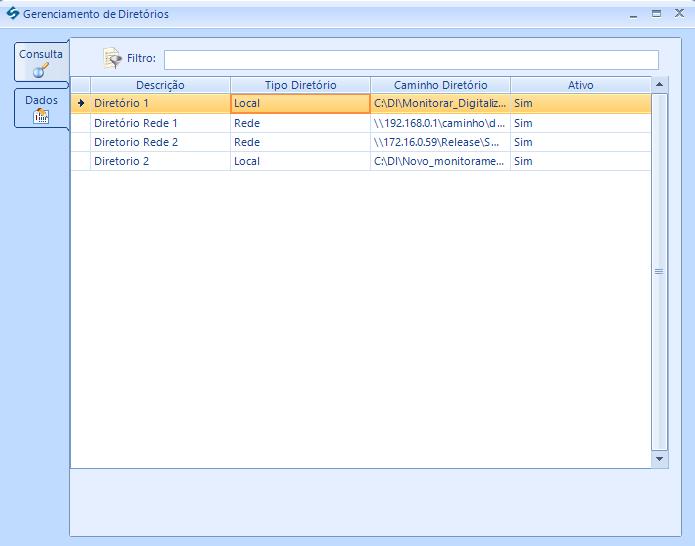Click the application logo in the title bar

(x=13, y=14)
